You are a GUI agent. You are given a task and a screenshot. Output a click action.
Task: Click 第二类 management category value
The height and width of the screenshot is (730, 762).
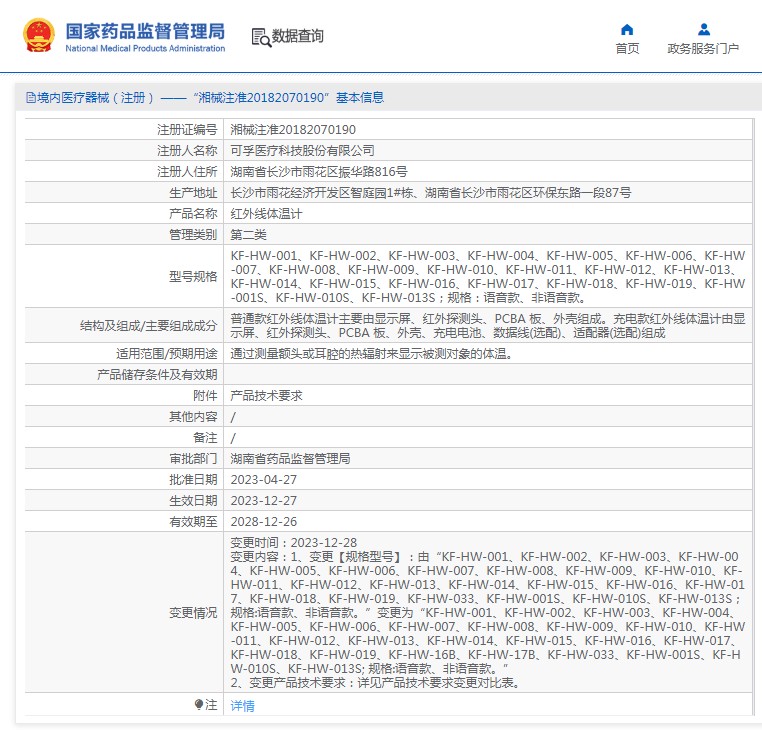coord(248,235)
